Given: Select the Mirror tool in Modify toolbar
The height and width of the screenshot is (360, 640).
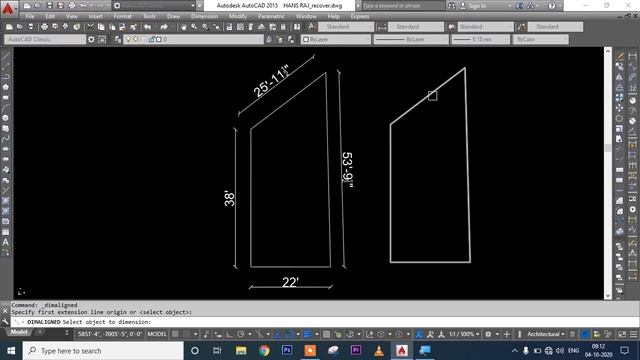Looking at the screenshot, I should coord(620,77).
